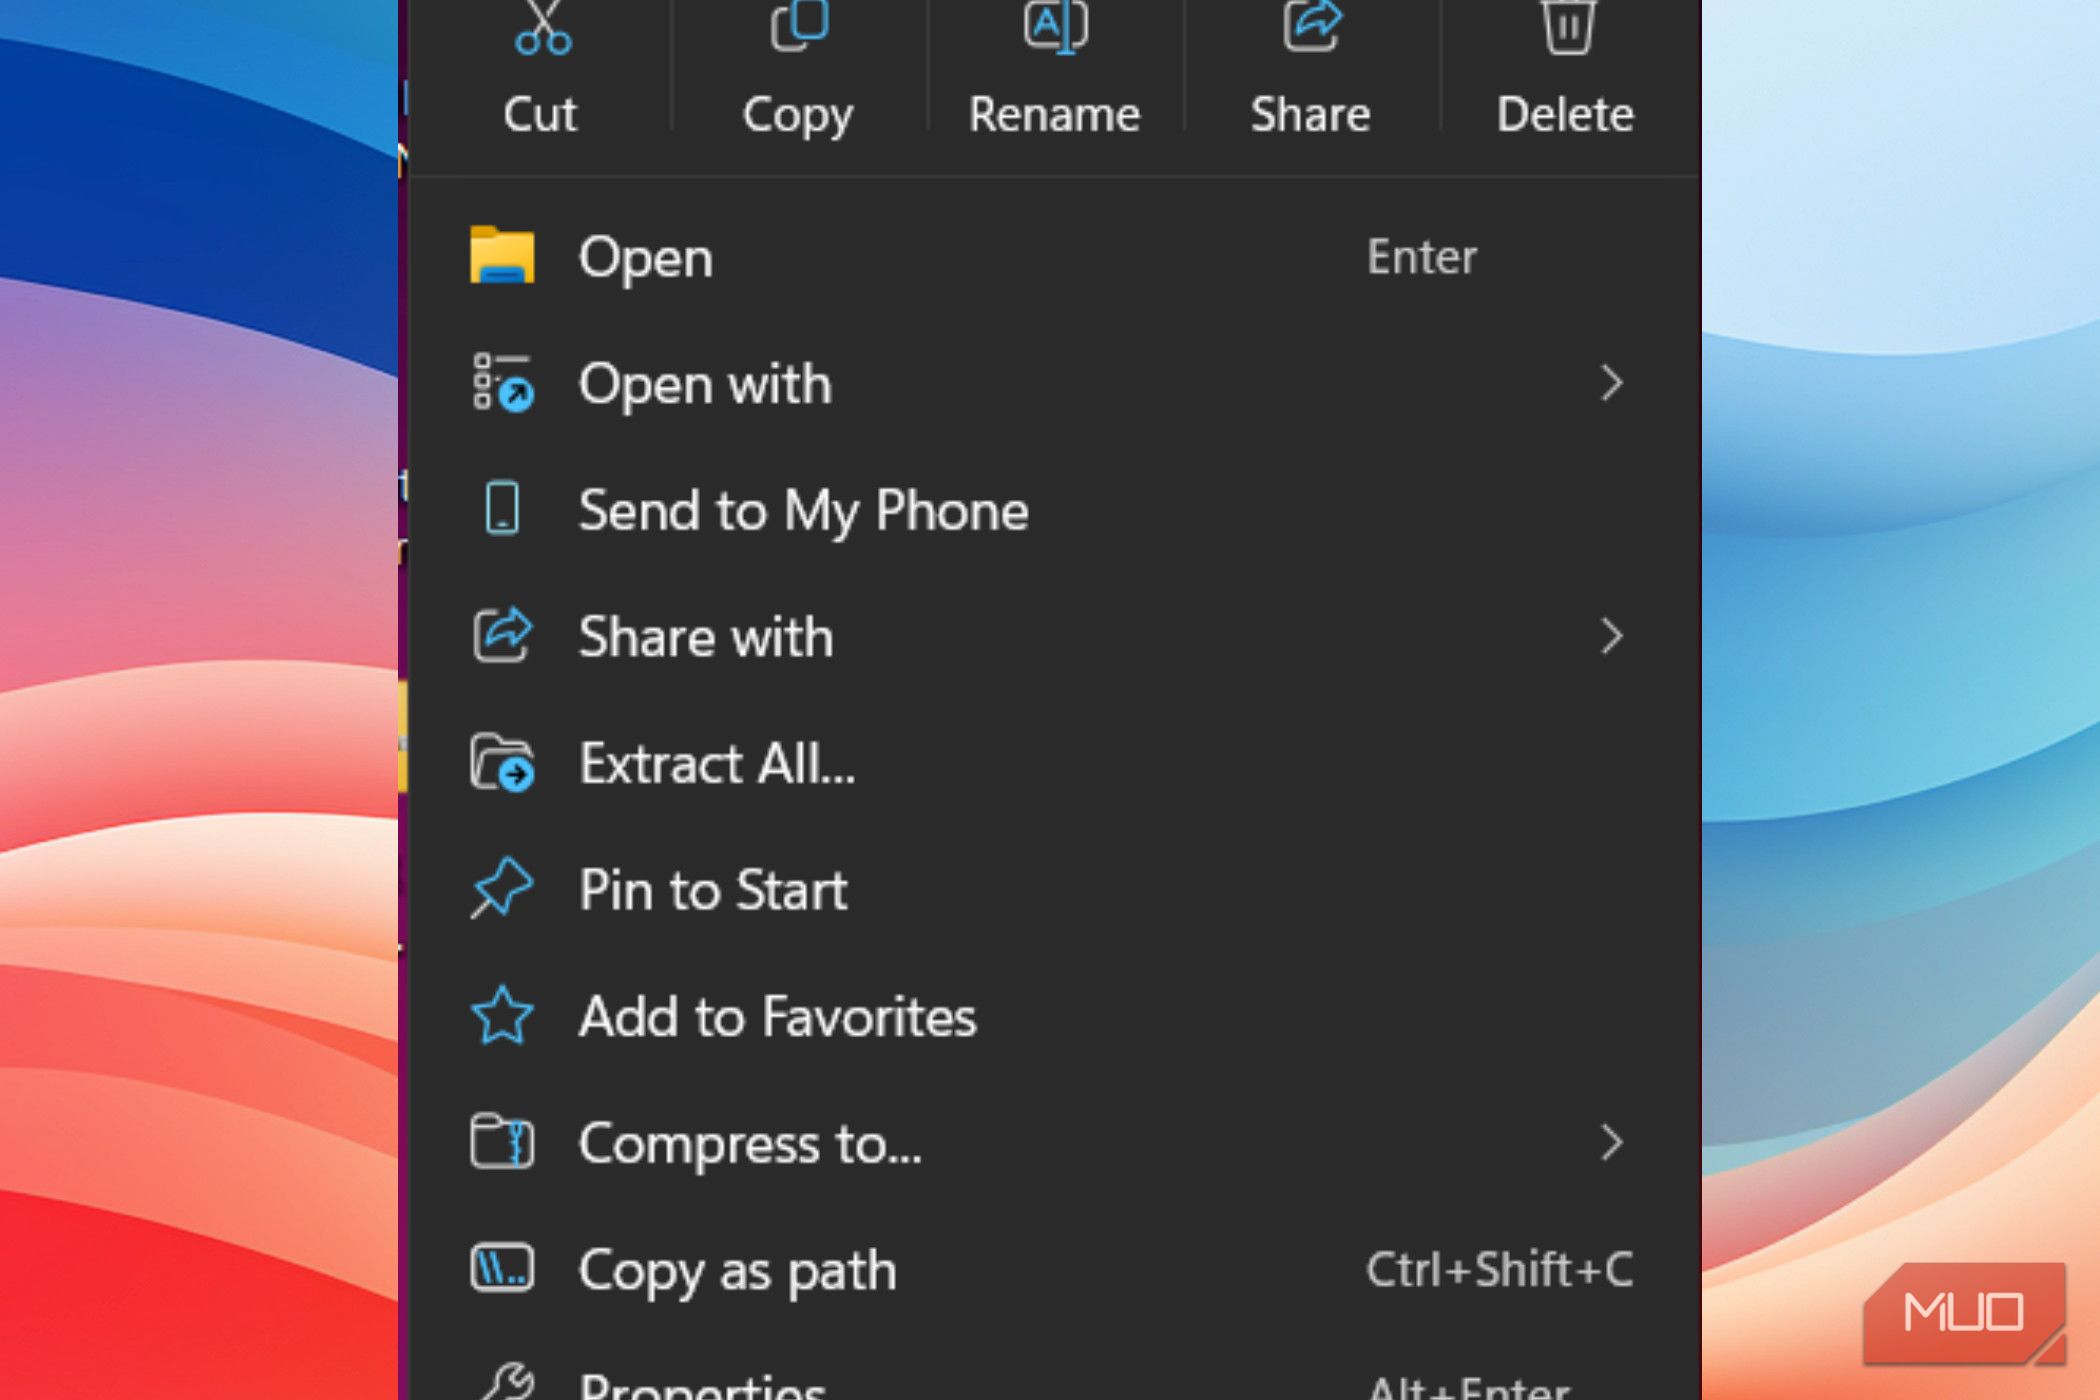Click the Cut scissors icon
The image size is (2100, 1400).
click(542, 26)
